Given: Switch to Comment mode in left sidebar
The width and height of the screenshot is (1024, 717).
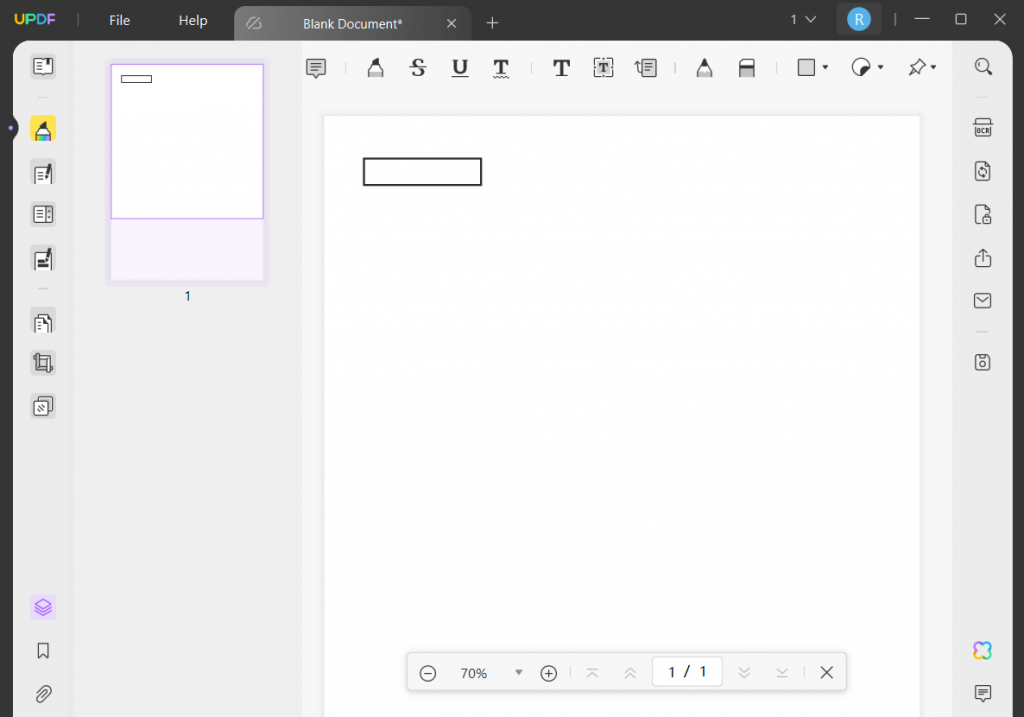Looking at the screenshot, I should click(x=43, y=128).
